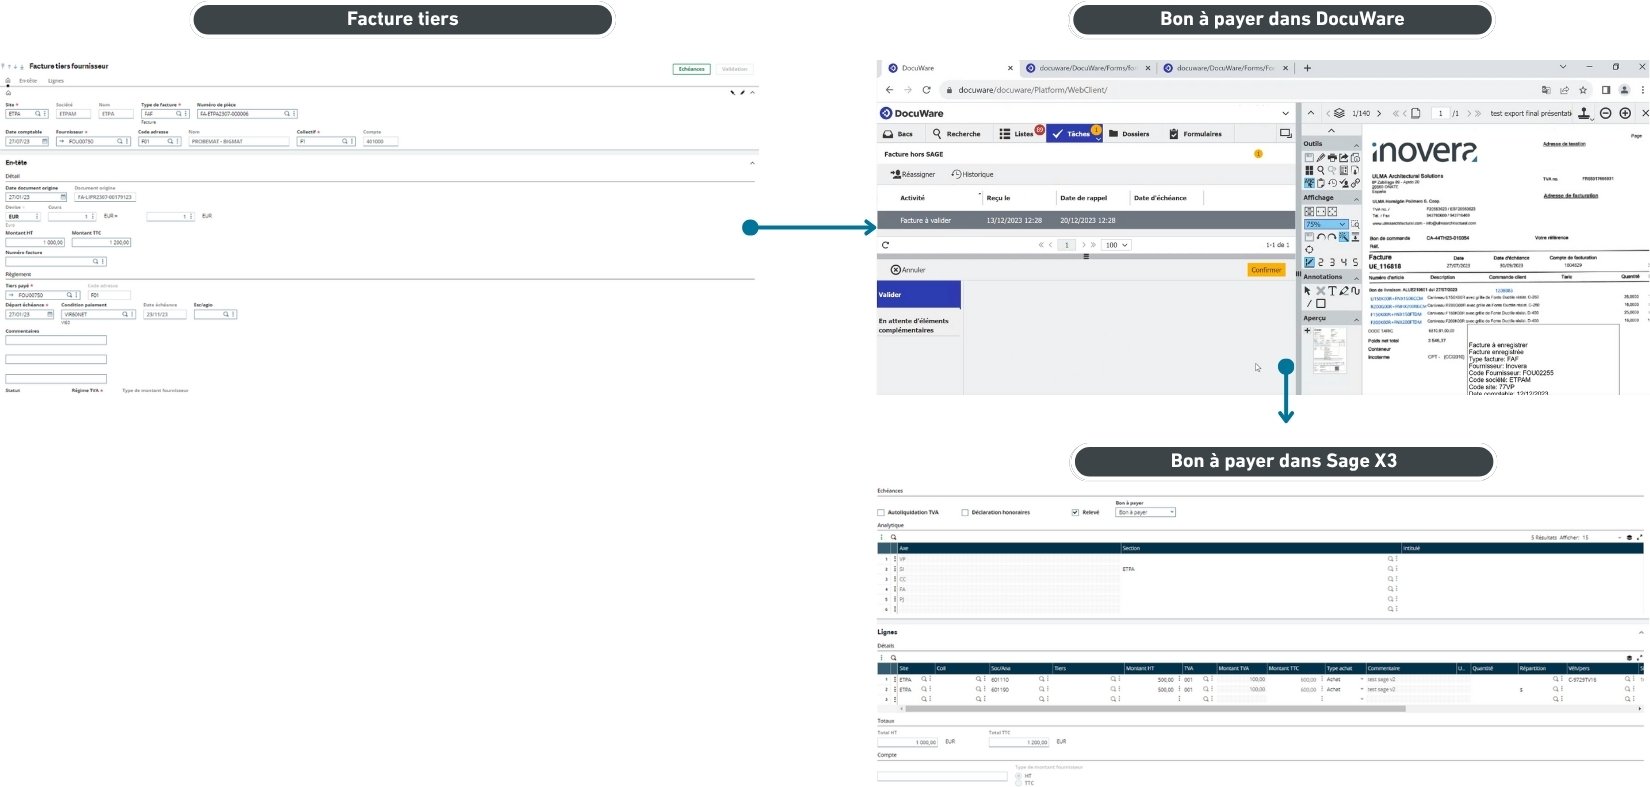Expand the DocuWare header chevron
This screenshot has width=1650, height=787.
1285,114
